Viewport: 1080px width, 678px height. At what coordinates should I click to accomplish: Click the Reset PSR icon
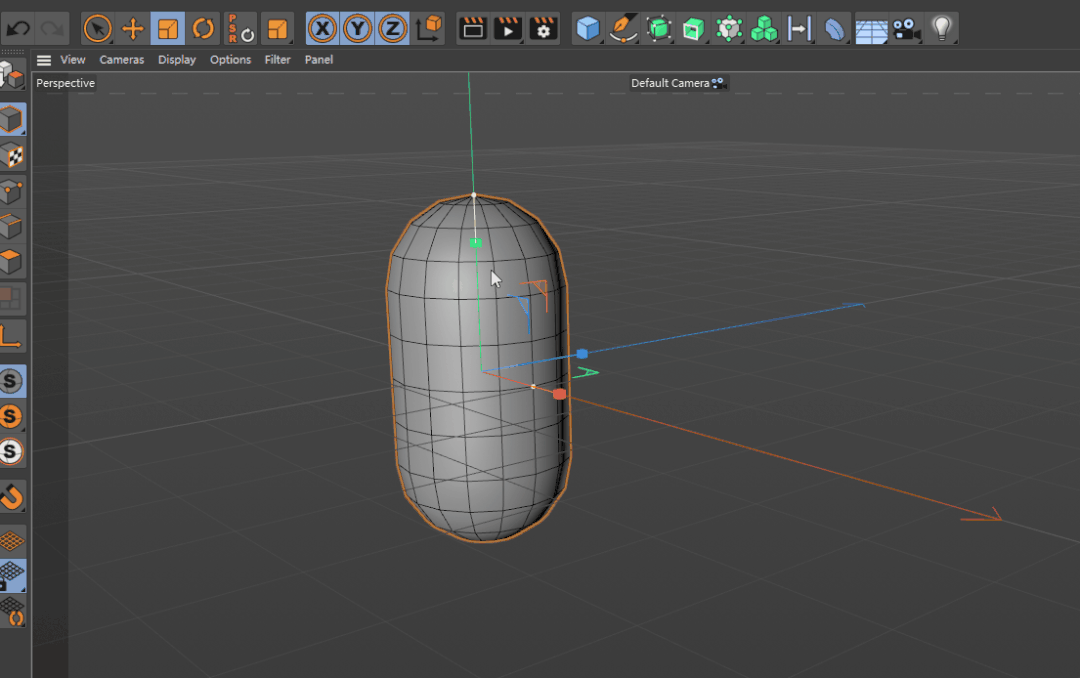coord(240,29)
